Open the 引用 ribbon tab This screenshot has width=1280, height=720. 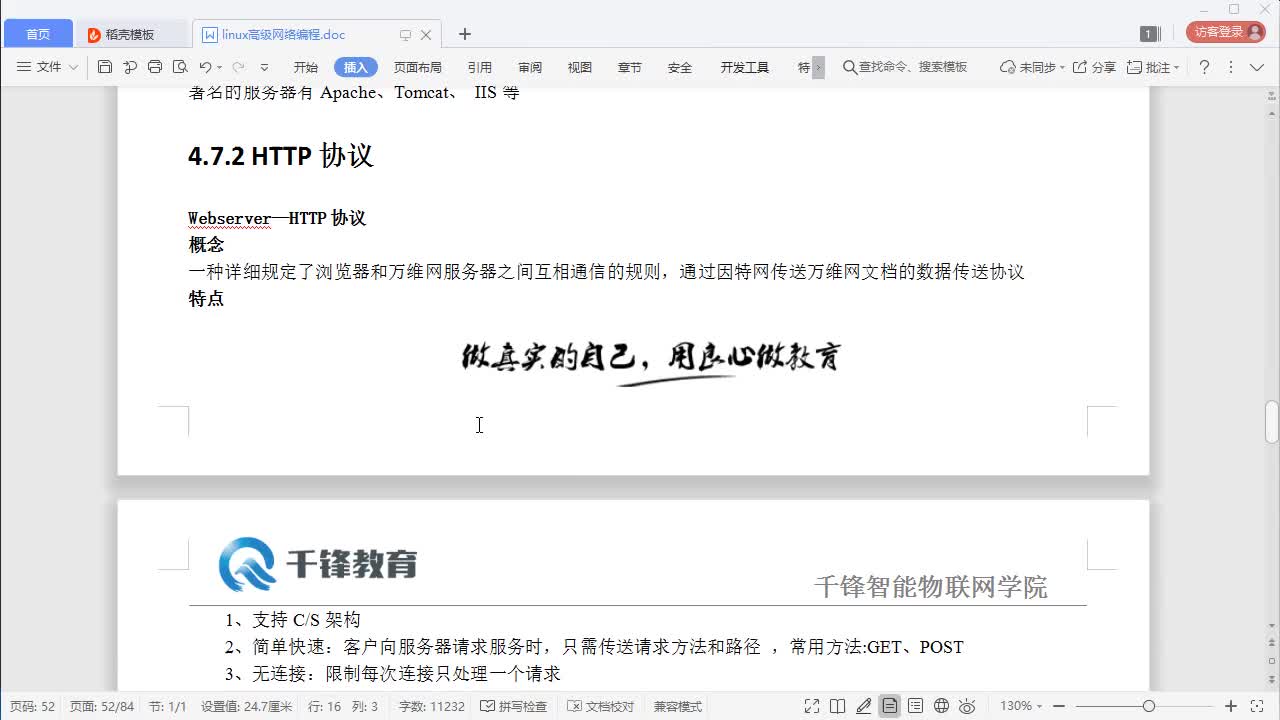[x=480, y=67]
